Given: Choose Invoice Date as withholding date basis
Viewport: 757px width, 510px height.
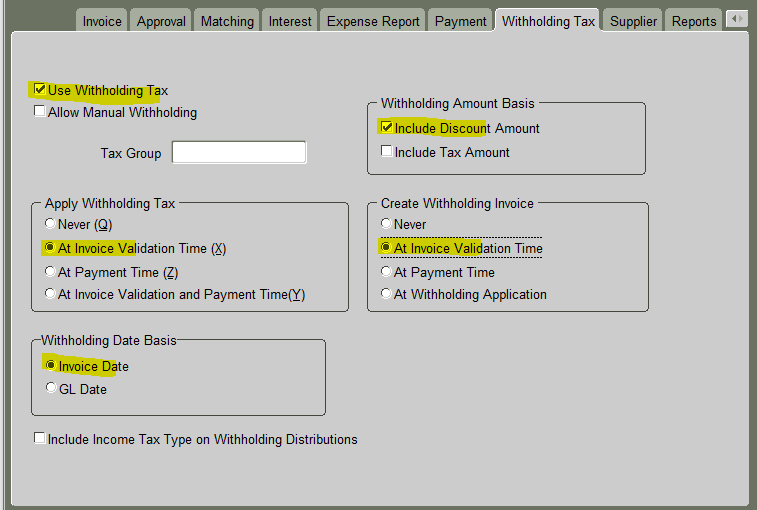Looking at the screenshot, I should 51,365.
